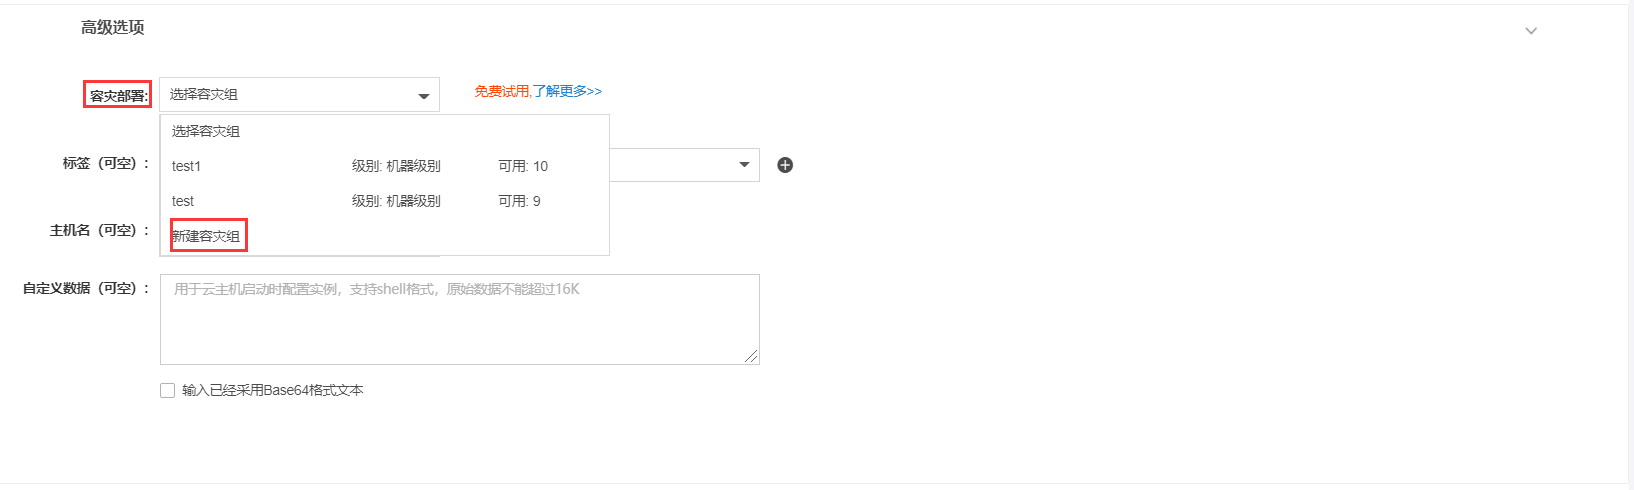Screen dimensions: 1634x490
Task: Open the 了解更多>> link
Action: [x=567, y=91]
